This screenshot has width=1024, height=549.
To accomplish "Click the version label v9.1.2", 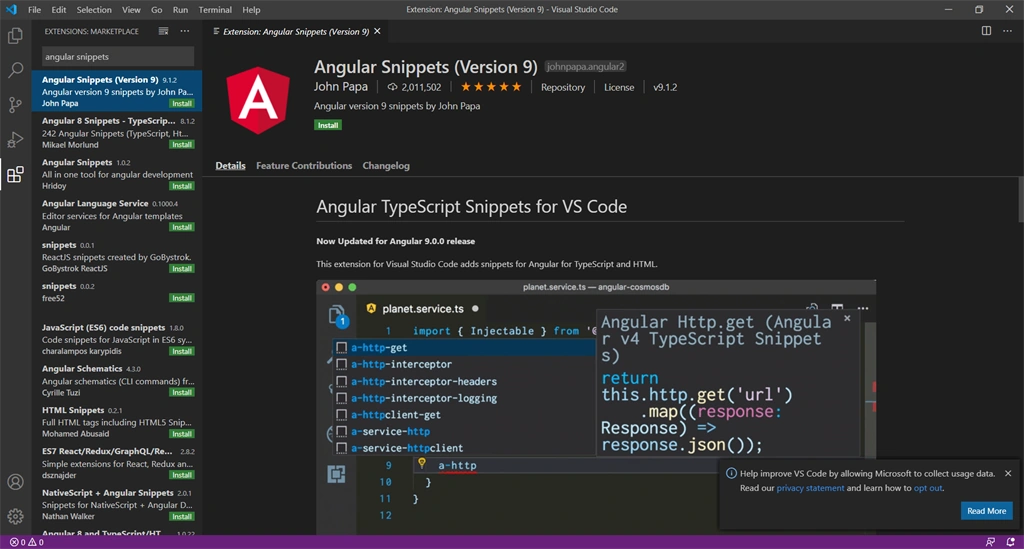I will [x=665, y=87].
